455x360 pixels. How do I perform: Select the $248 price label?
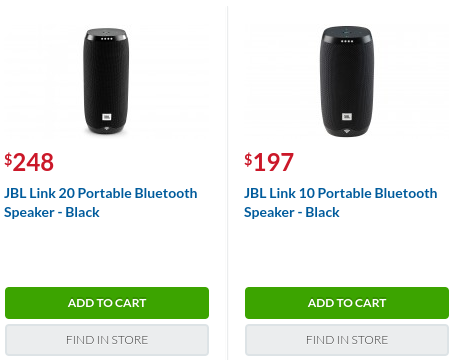29,162
